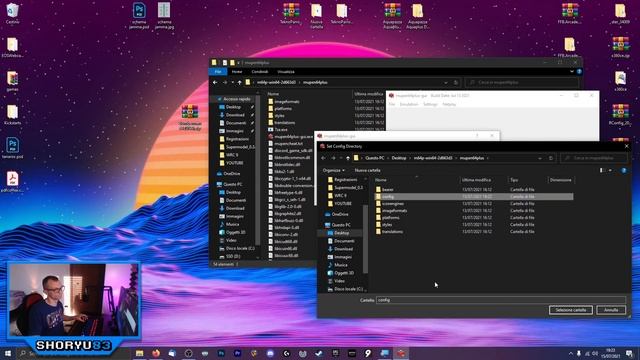This screenshot has height=360, width=640.
Task: Click the Questo PC breadcrumb in the dialog
Action: [x=374, y=158]
